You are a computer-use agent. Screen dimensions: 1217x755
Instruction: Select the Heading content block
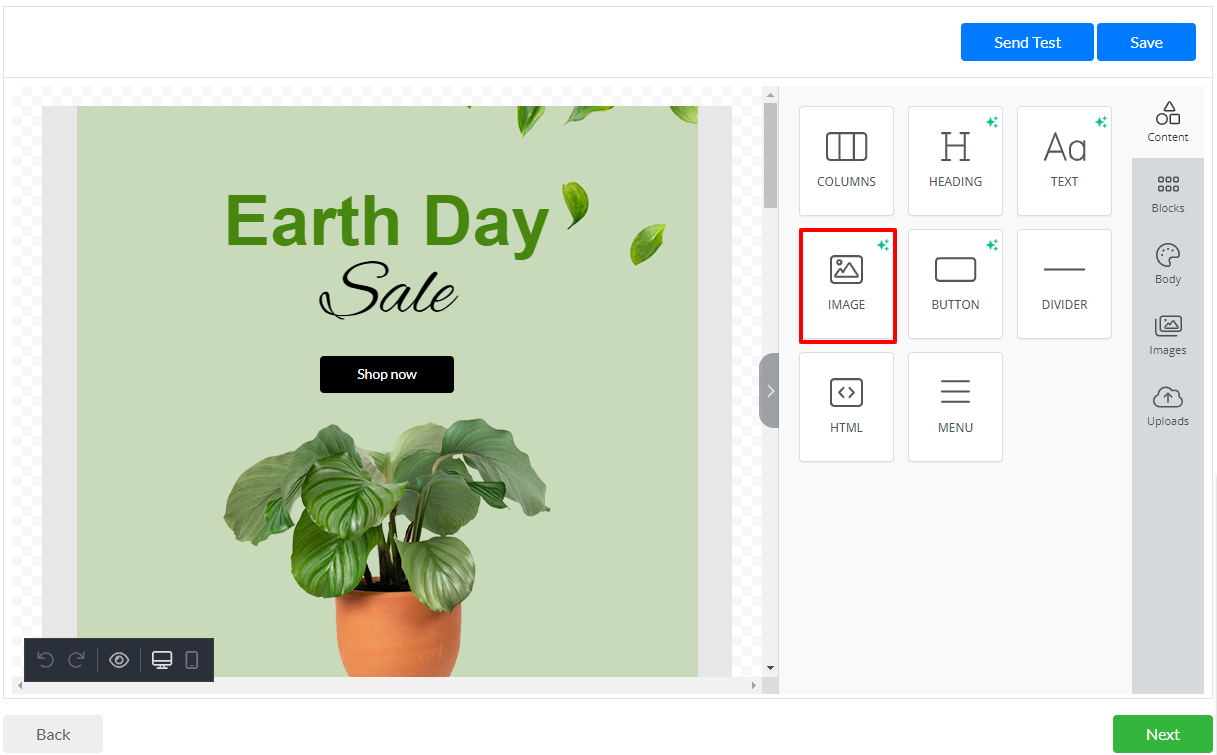(955, 161)
